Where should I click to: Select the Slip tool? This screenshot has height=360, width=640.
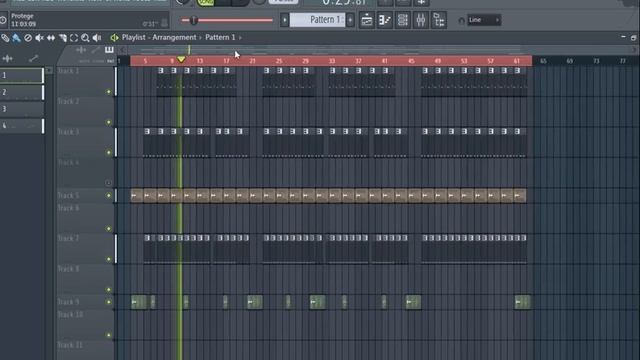[x=51, y=38]
